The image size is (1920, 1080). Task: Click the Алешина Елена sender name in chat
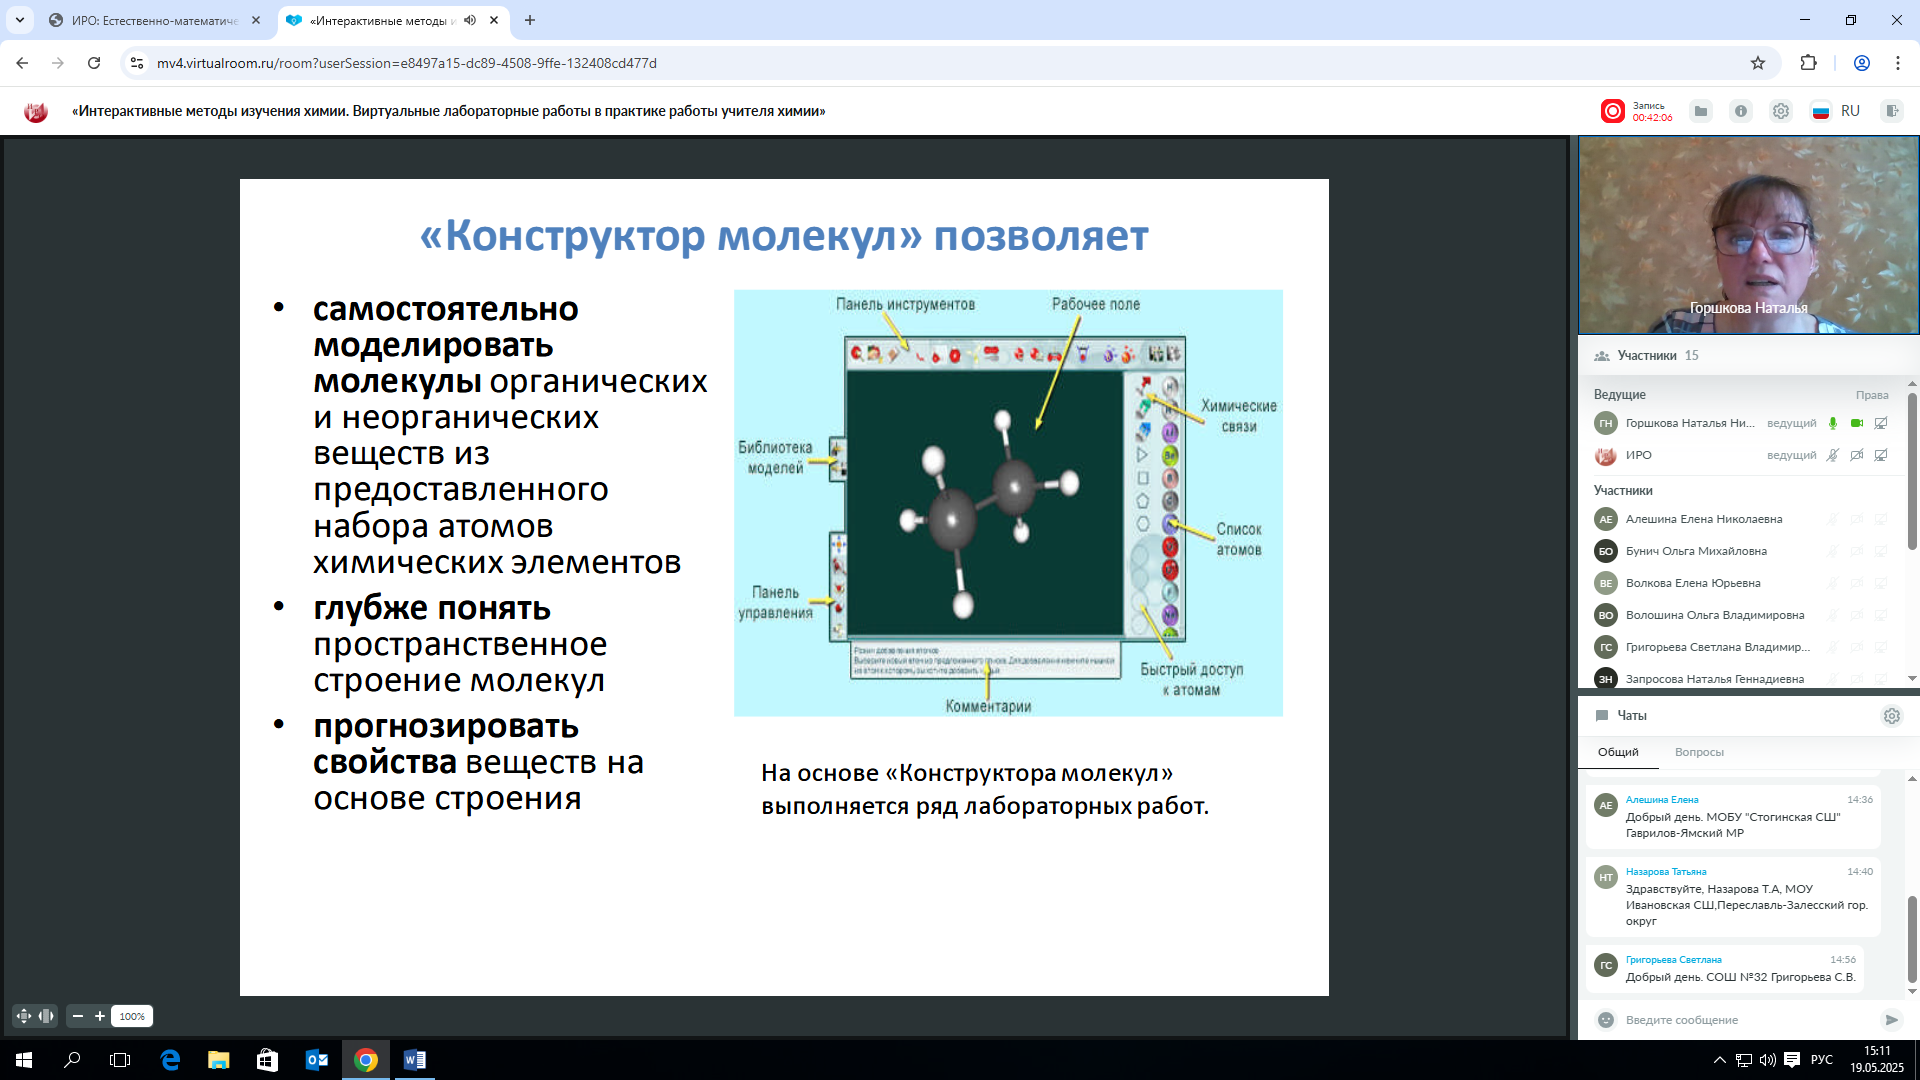pos(1662,800)
